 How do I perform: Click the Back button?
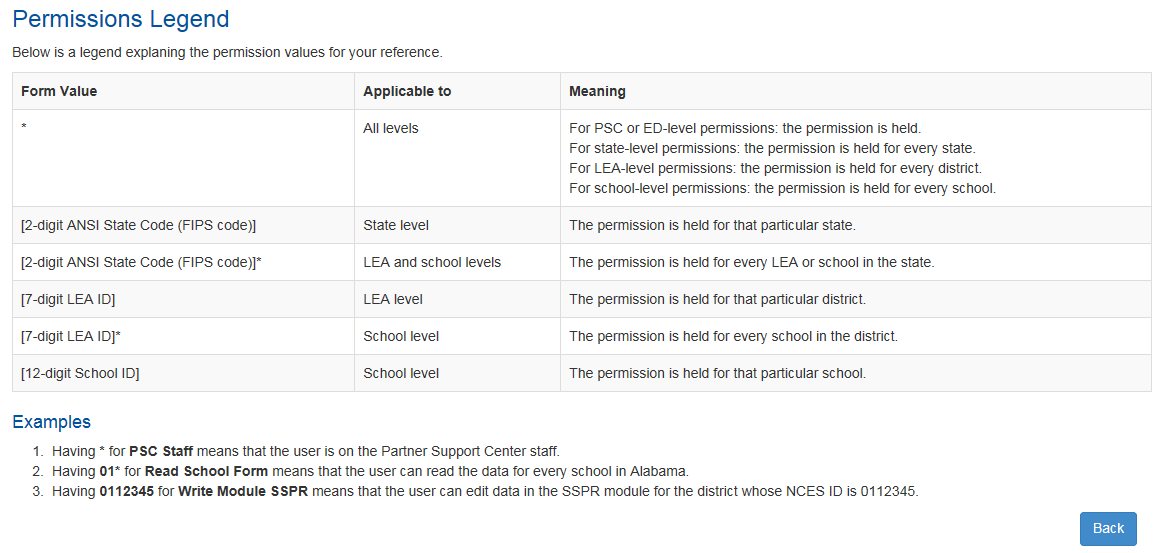click(x=1107, y=528)
